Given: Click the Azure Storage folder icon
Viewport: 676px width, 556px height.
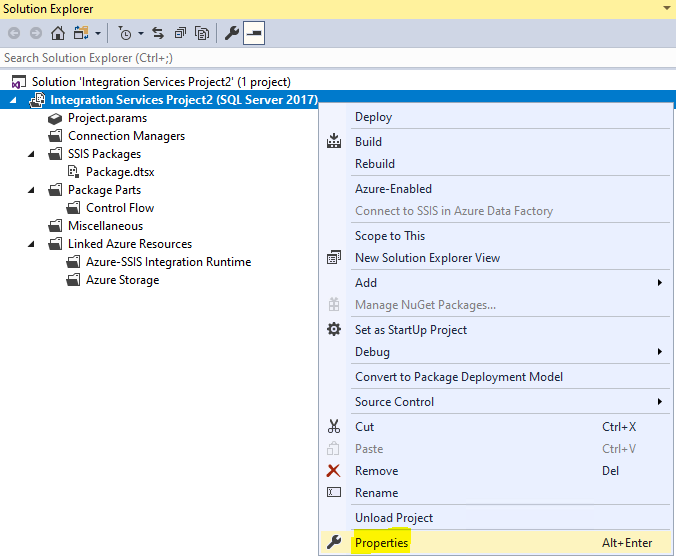Looking at the screenshot, I should (73, 280).
